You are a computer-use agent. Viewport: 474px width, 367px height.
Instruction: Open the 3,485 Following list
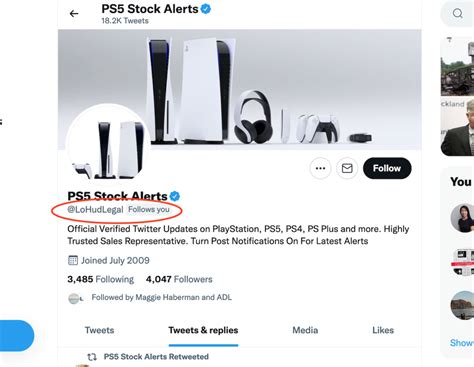pos(100,279)
